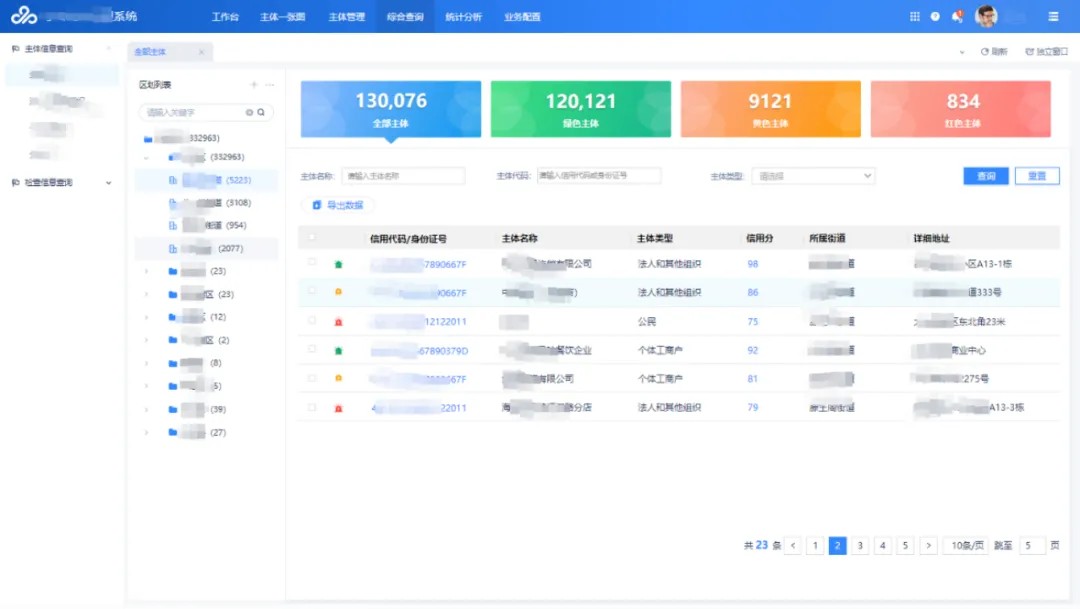Click the blue 查询 button

[986, 176]
